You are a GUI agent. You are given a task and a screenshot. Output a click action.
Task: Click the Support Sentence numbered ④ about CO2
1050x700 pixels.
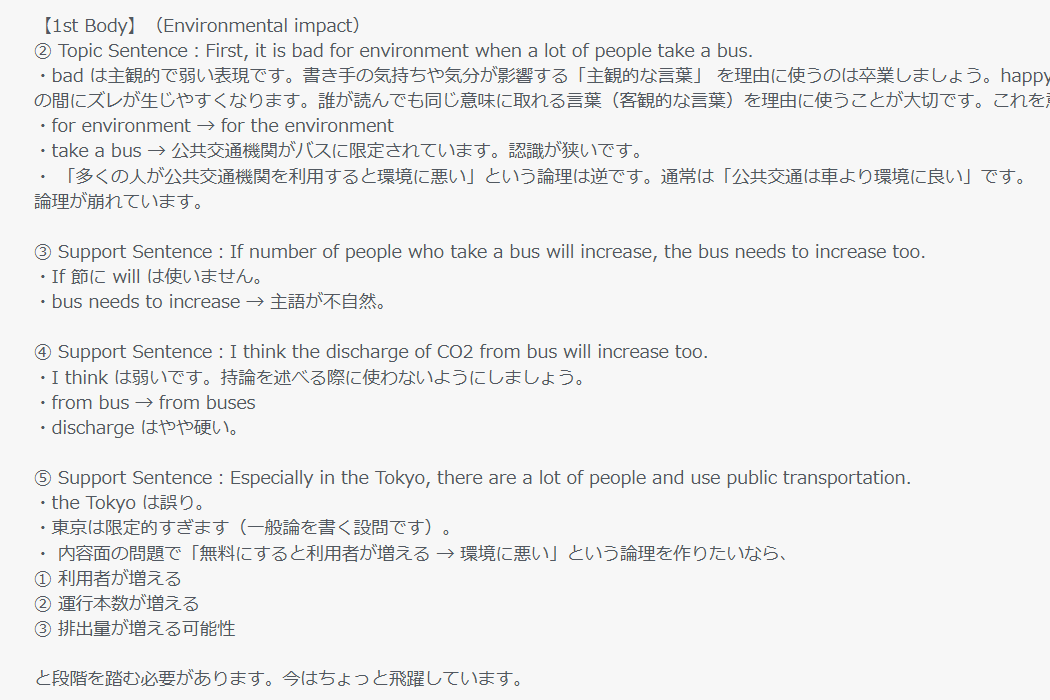tap(371, 352)
